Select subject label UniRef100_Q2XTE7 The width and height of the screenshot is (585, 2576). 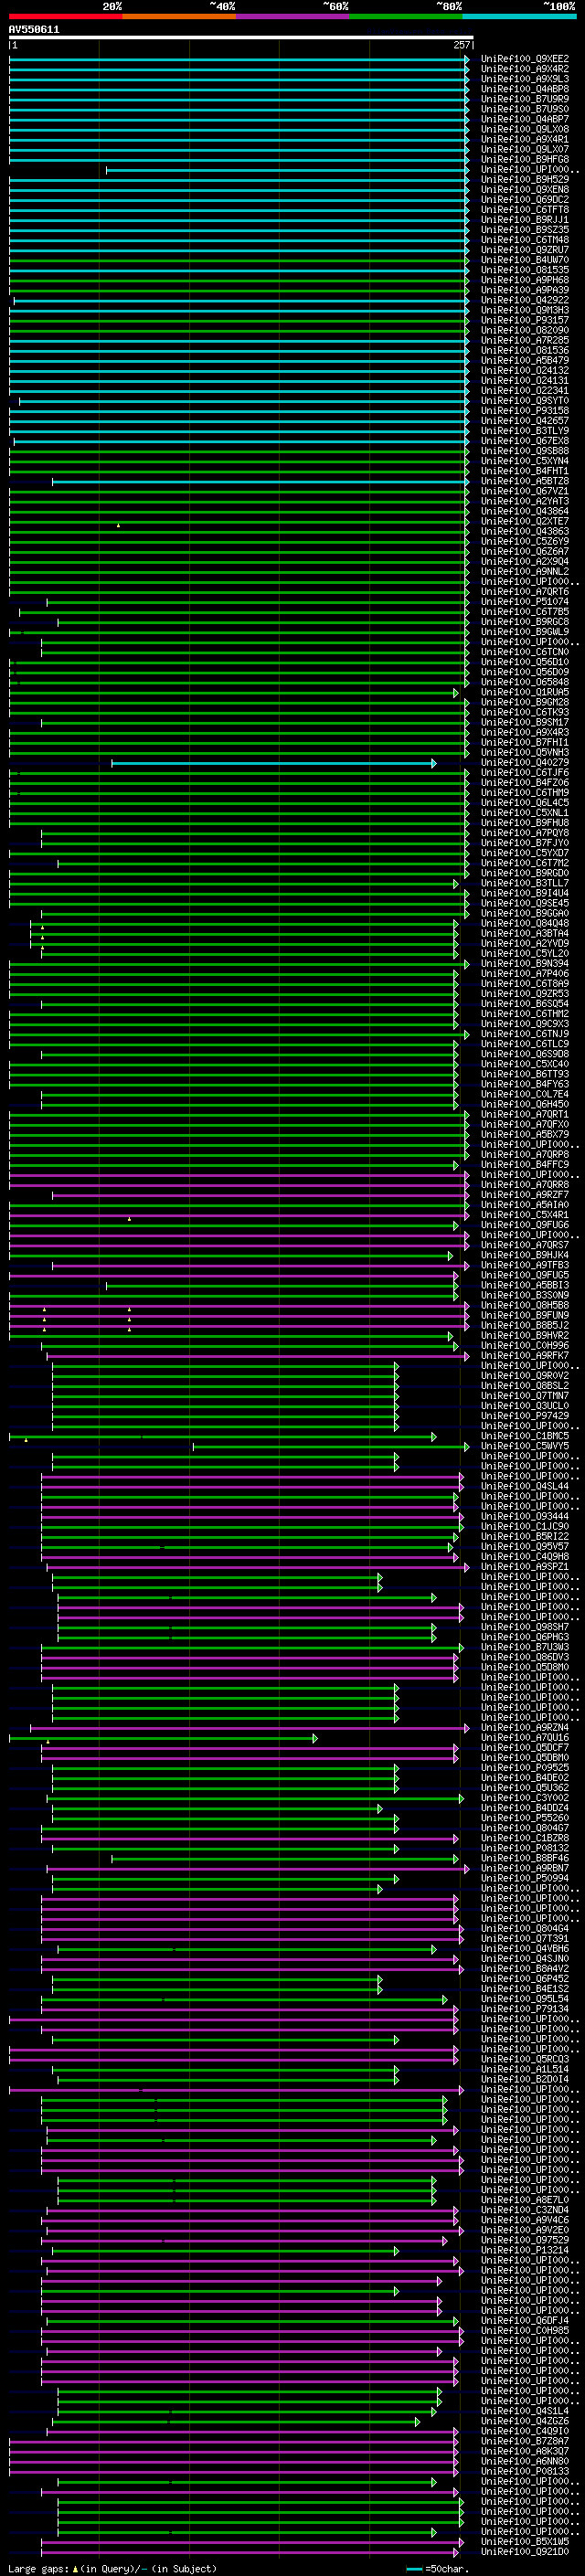tap(525, 521)
